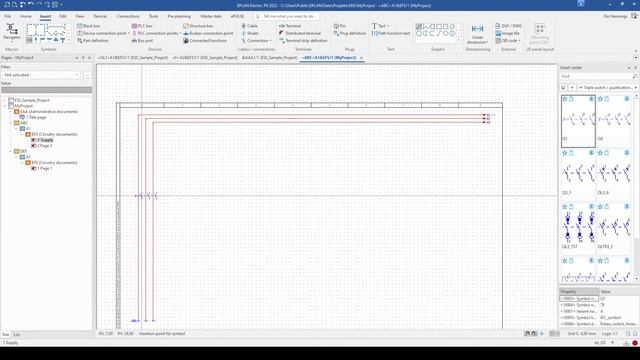This screenshot has width=640, height=360.
Task: Favorite the Q2 symbol with its star
Action: tap(600, 99)
